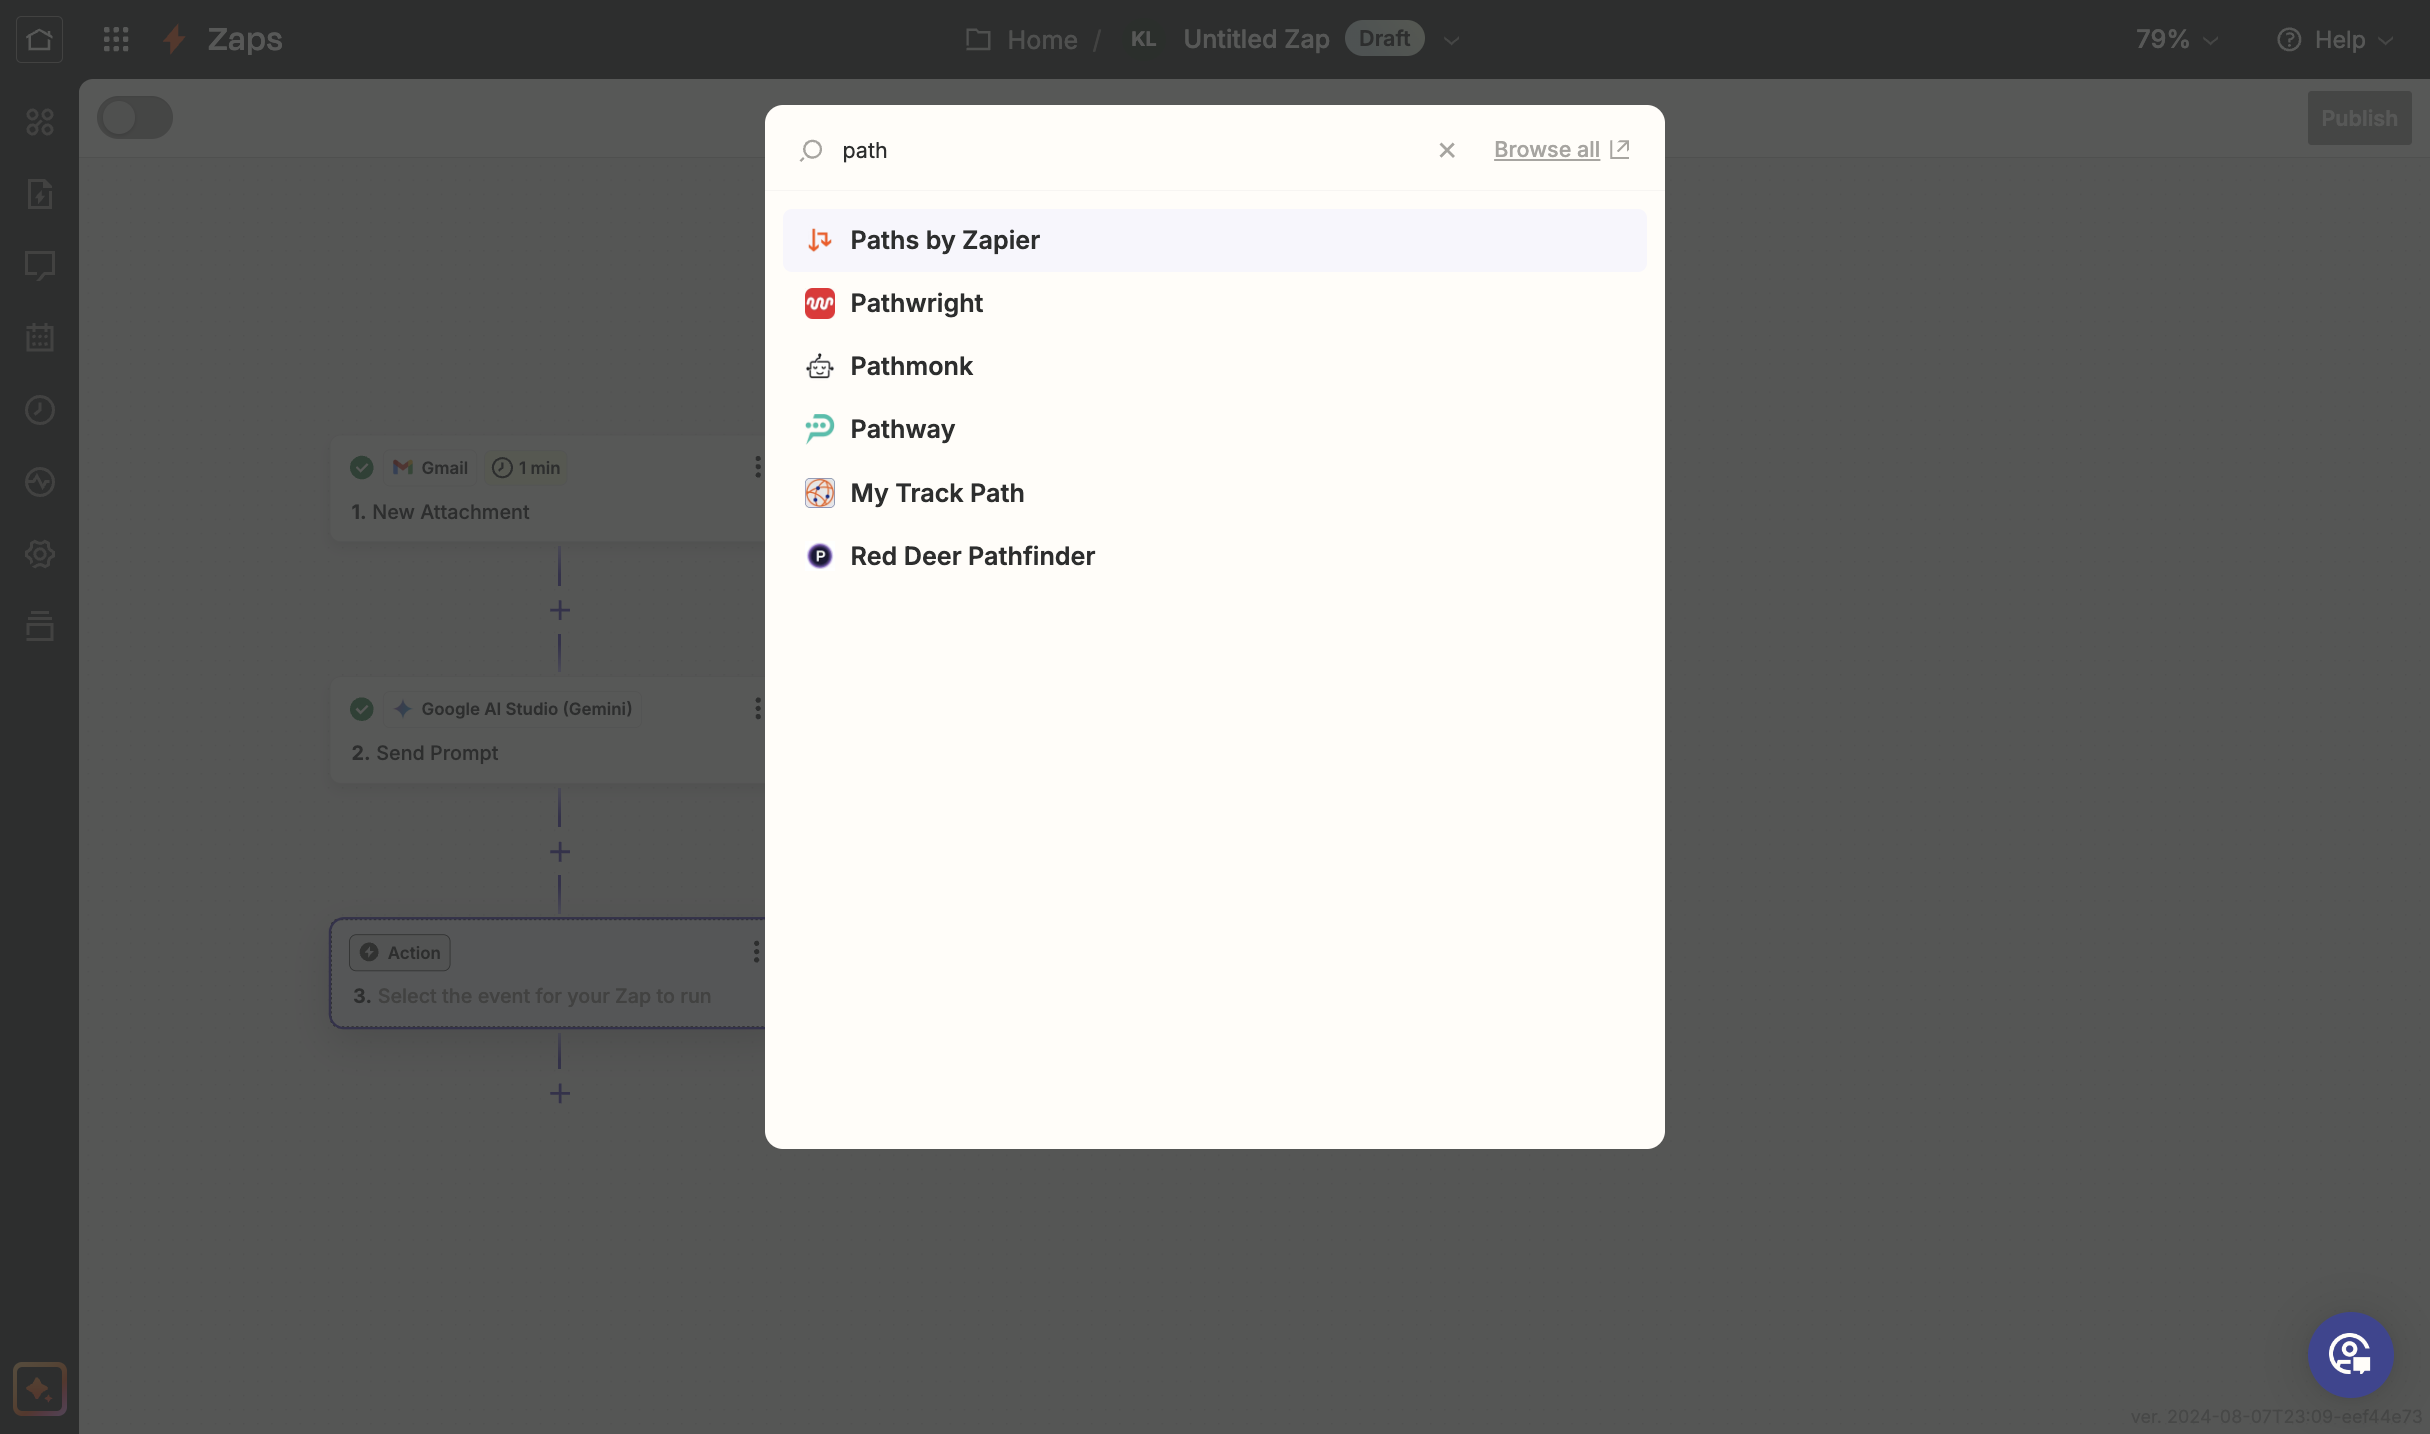
Task: Click the search magnifier icon
Action: click(811, 150)
